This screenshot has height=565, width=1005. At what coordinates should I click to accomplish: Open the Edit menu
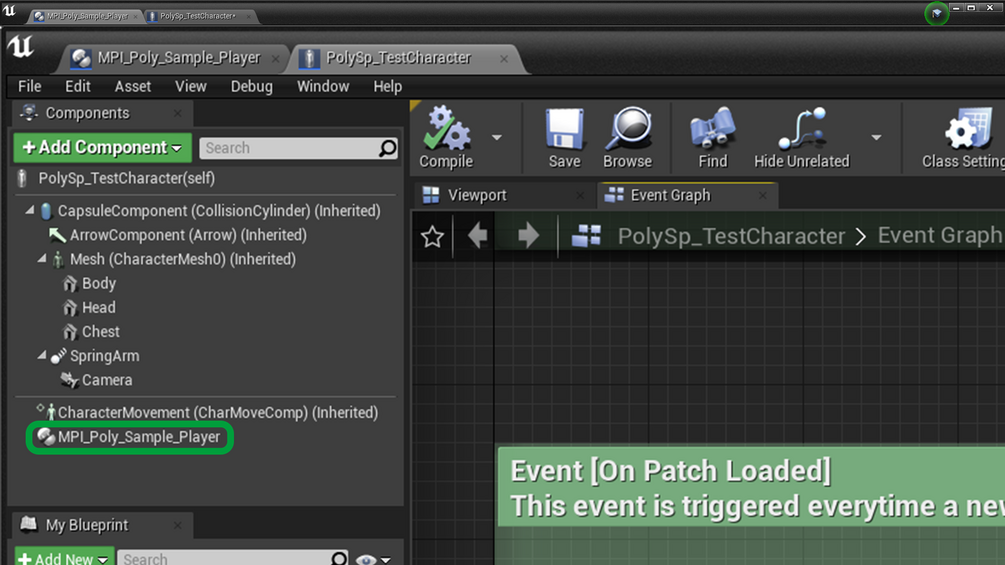[x=78, y=86]
